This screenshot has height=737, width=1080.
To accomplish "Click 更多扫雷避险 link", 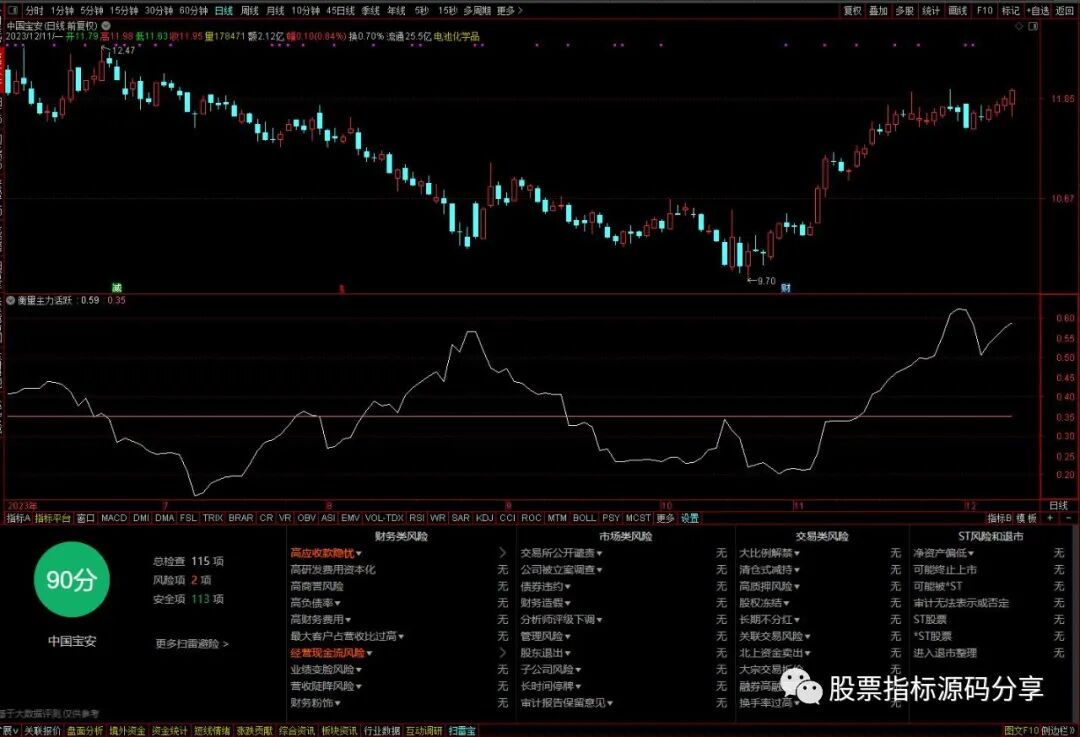I will tap(191, 643).
